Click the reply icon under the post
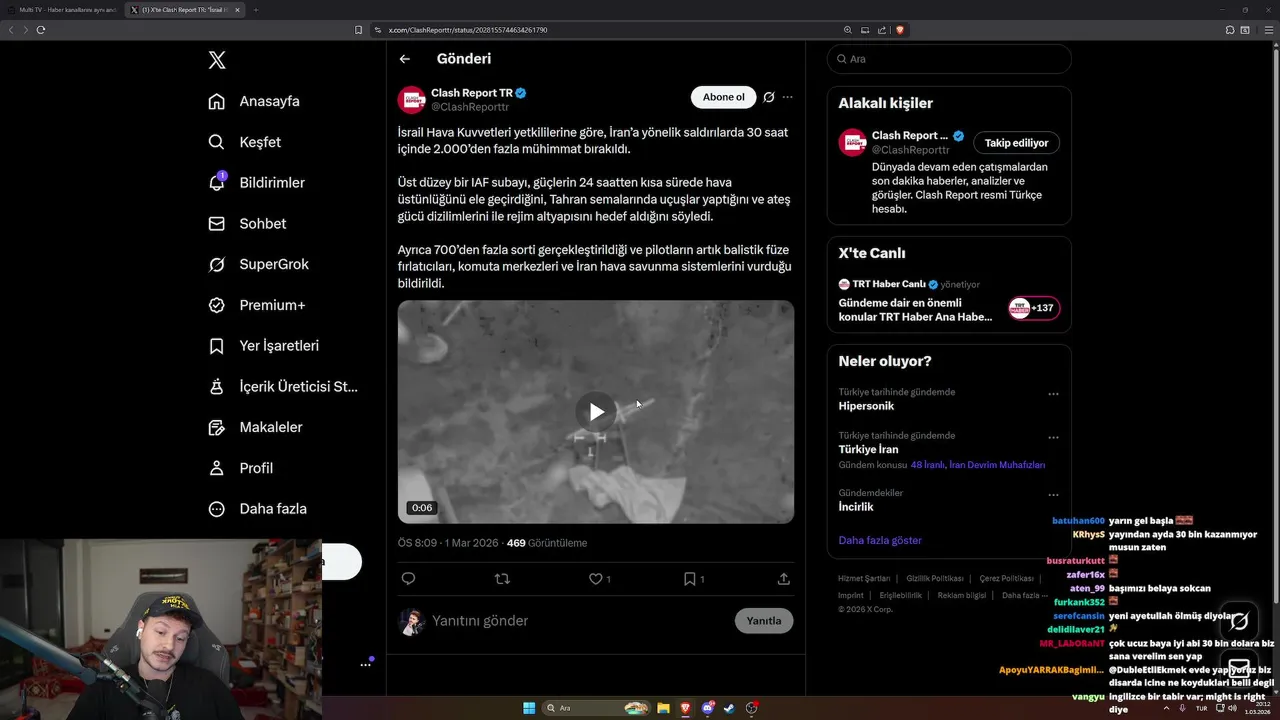 point(408,578)
